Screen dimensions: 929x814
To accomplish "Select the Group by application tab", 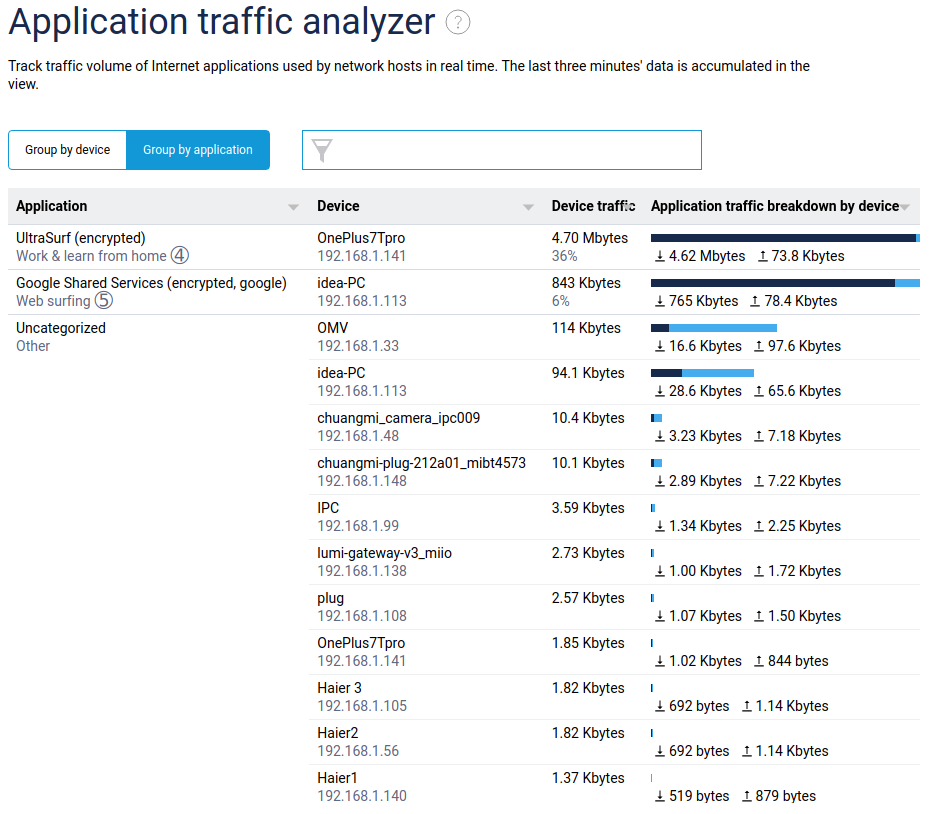I will 197,149.
